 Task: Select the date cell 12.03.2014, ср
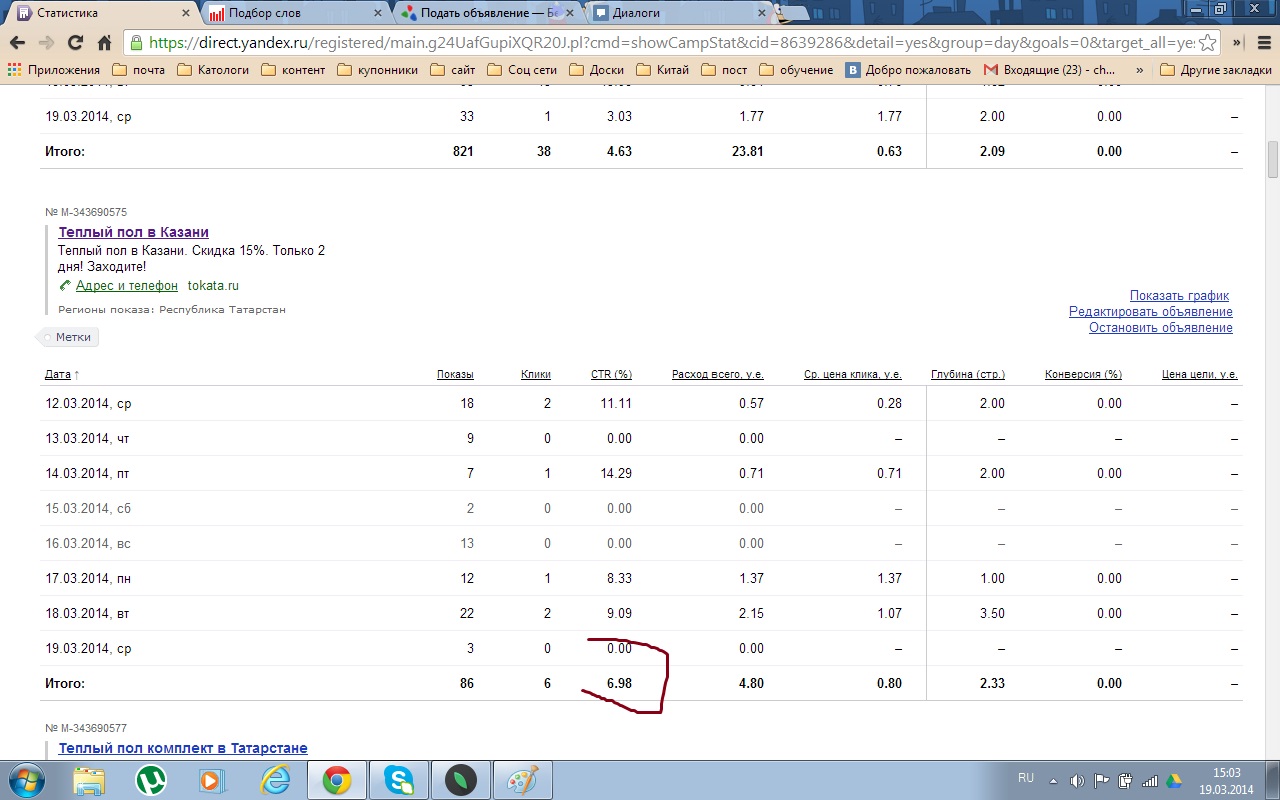pos(88,404)
